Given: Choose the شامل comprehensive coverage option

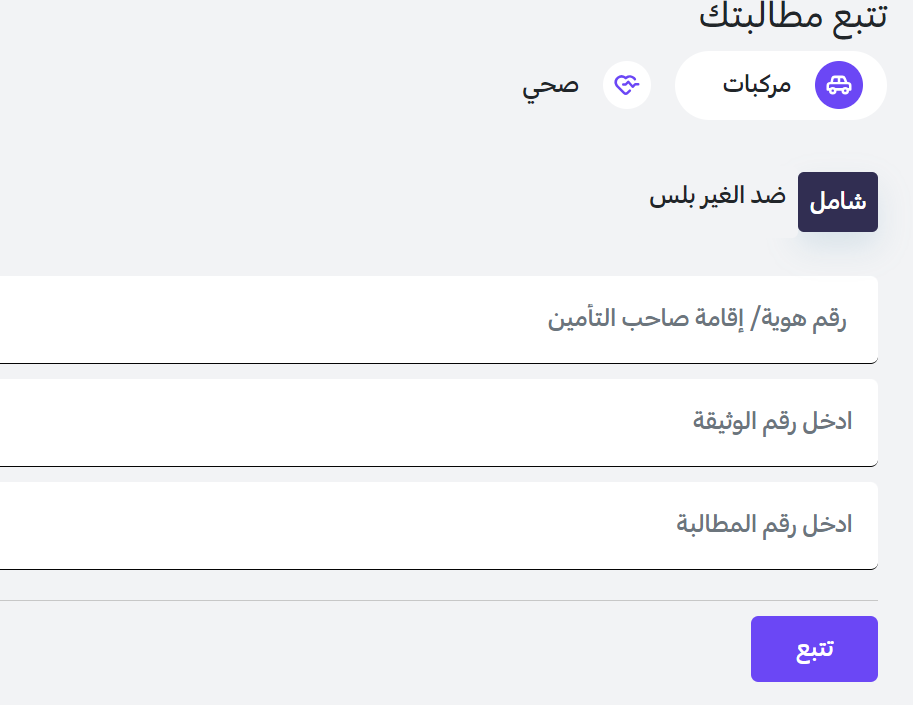Looking at the screenshot, I should tap(837, 202).
